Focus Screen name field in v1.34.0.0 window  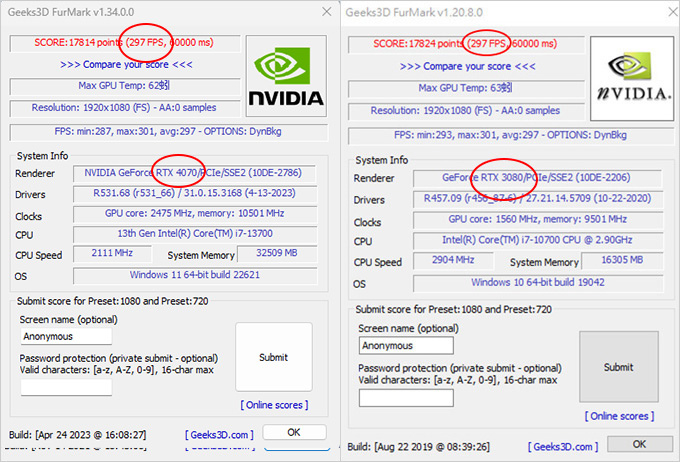(66, 336)
